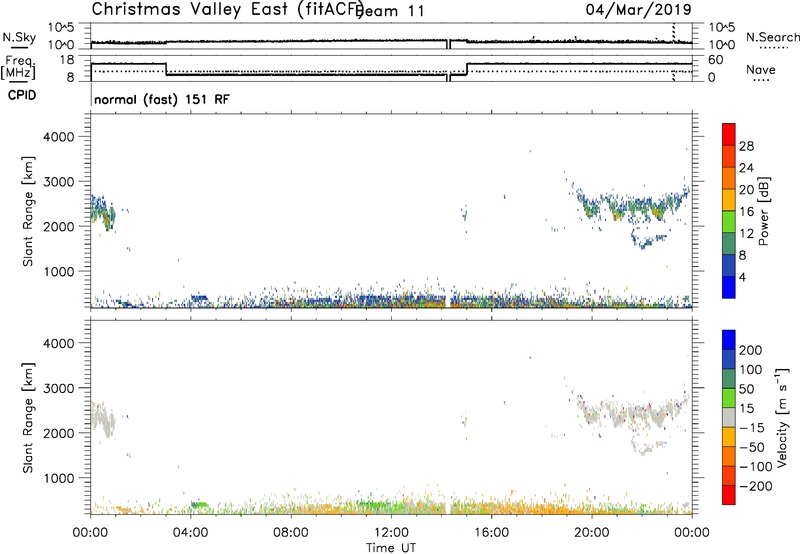The width and height of the screenshot is (800, 554).
Task: Click the 'Nave' legend label
Action: [761, 69]
